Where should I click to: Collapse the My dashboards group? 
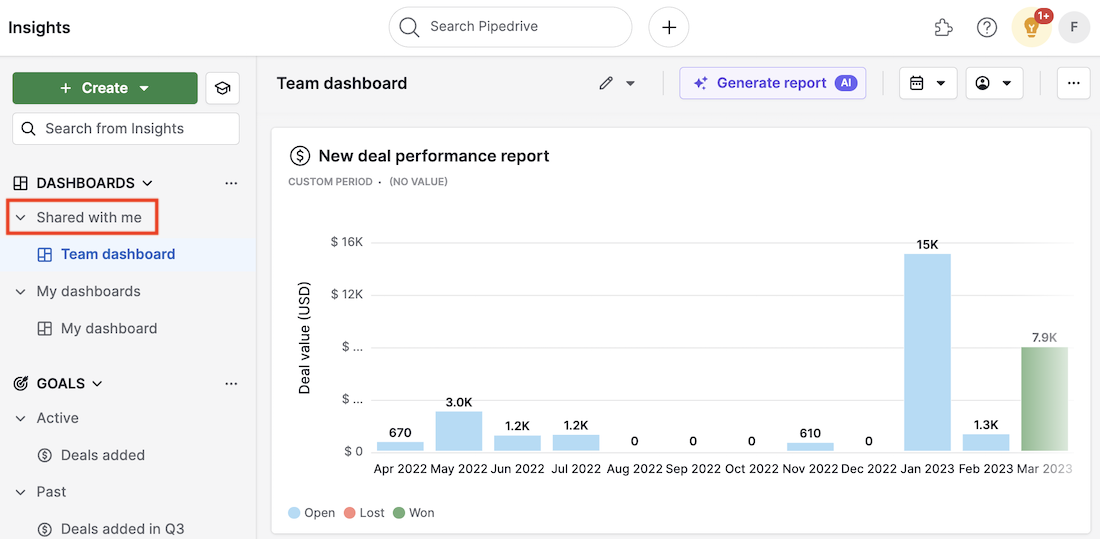tap(20, 291)
